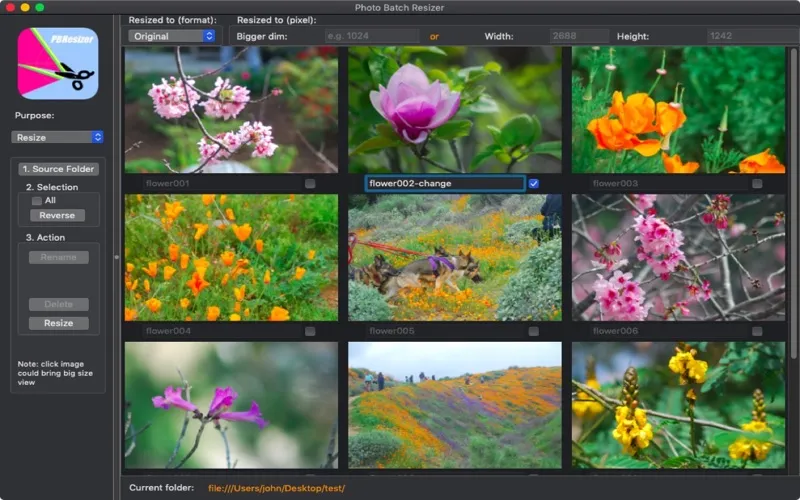Click the Width input field
Viewport: 800px width, 500px height.
(x=578, y=36)
